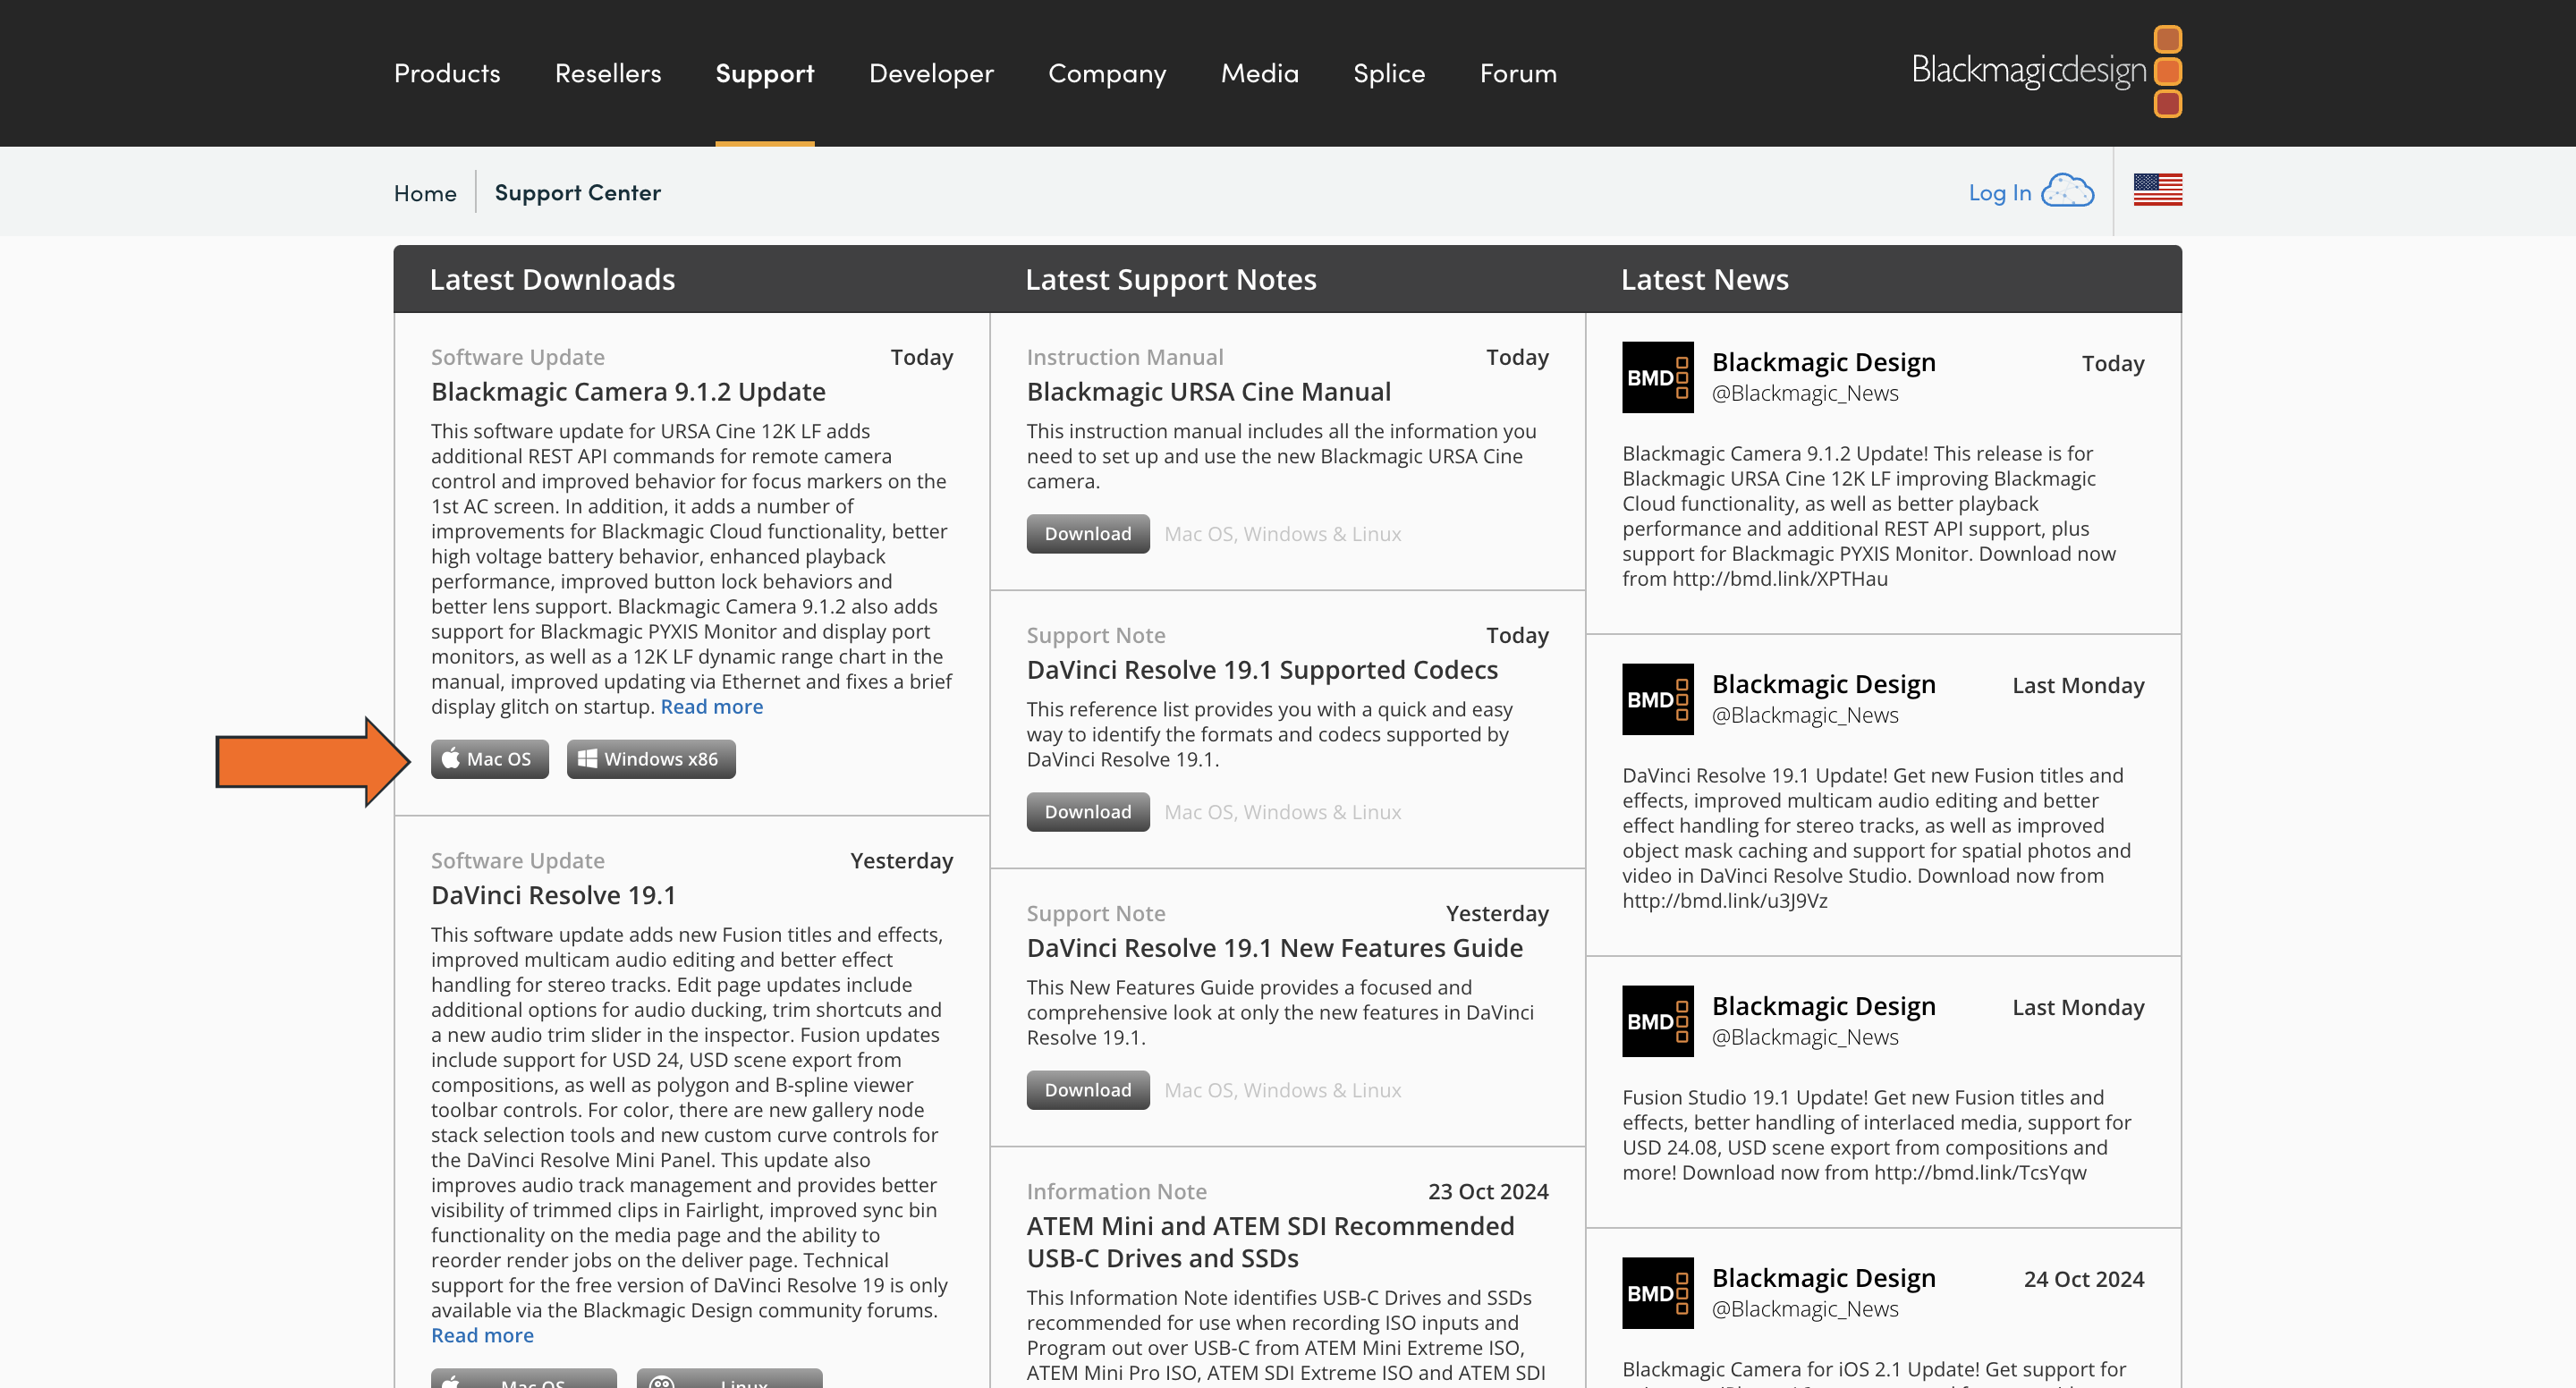The width and height of the screenshot is (2576, 1388).
Task: Click Read more under DaVinci Resolve 19.1
Action: (x=482, y=1335)
